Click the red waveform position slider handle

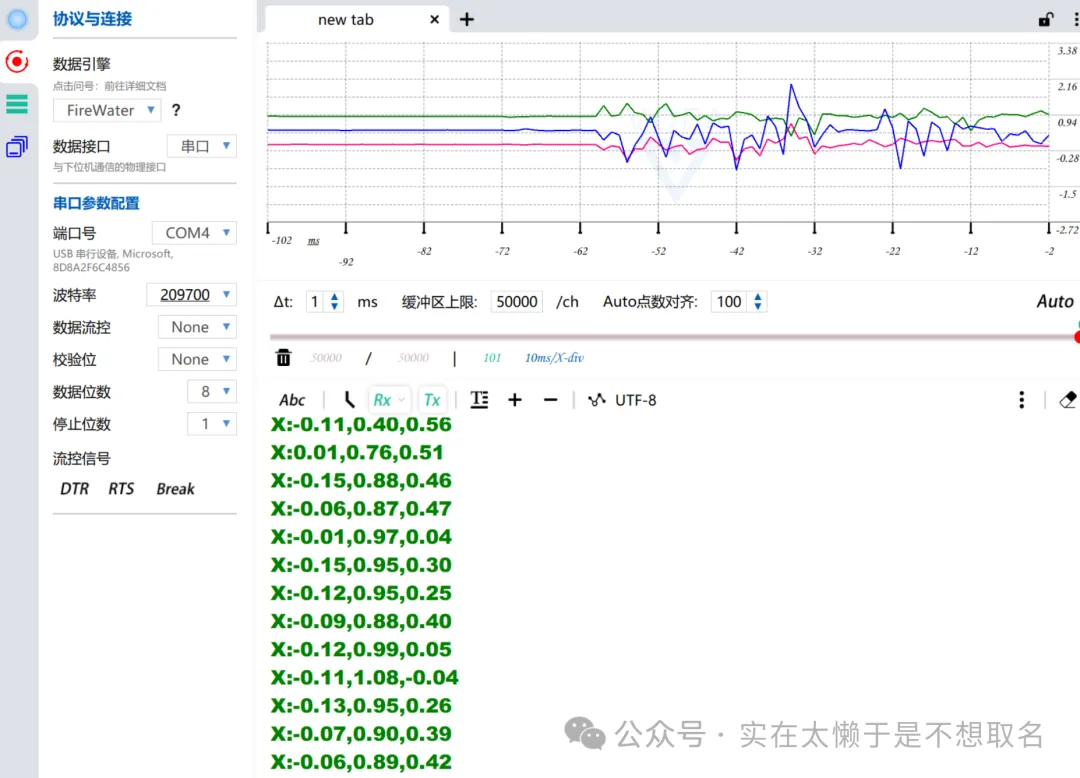click(1077, 337)
